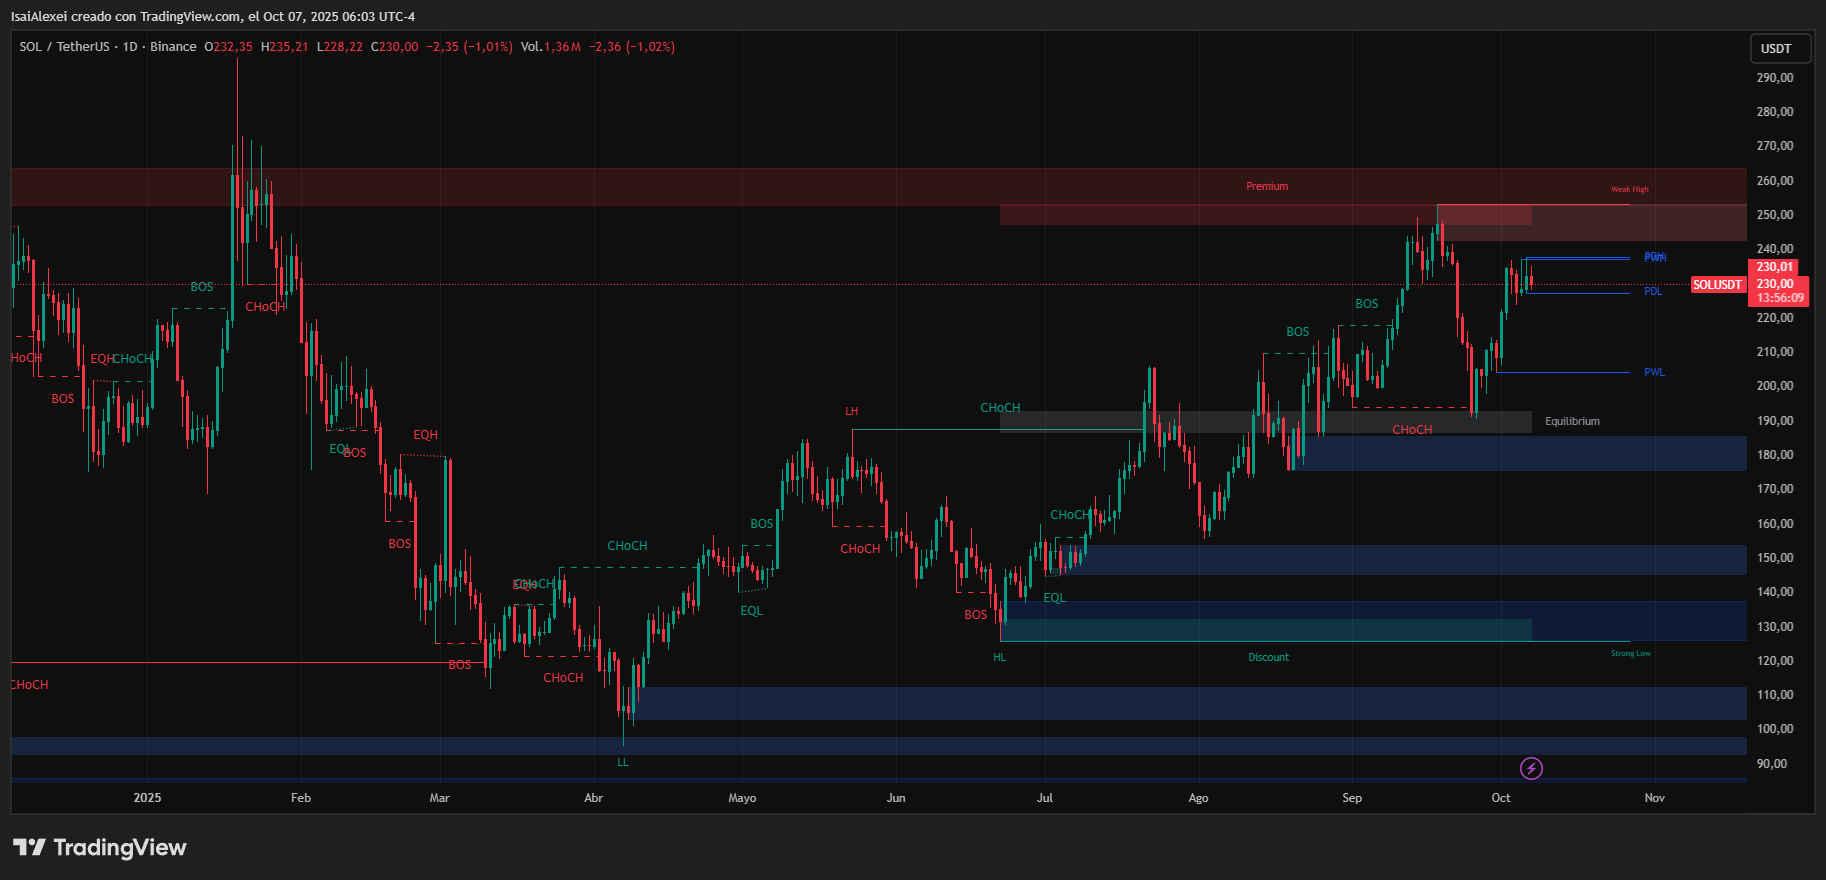Click the 290,00 price axis label

pyautogui.click(x=1775, y=78)
